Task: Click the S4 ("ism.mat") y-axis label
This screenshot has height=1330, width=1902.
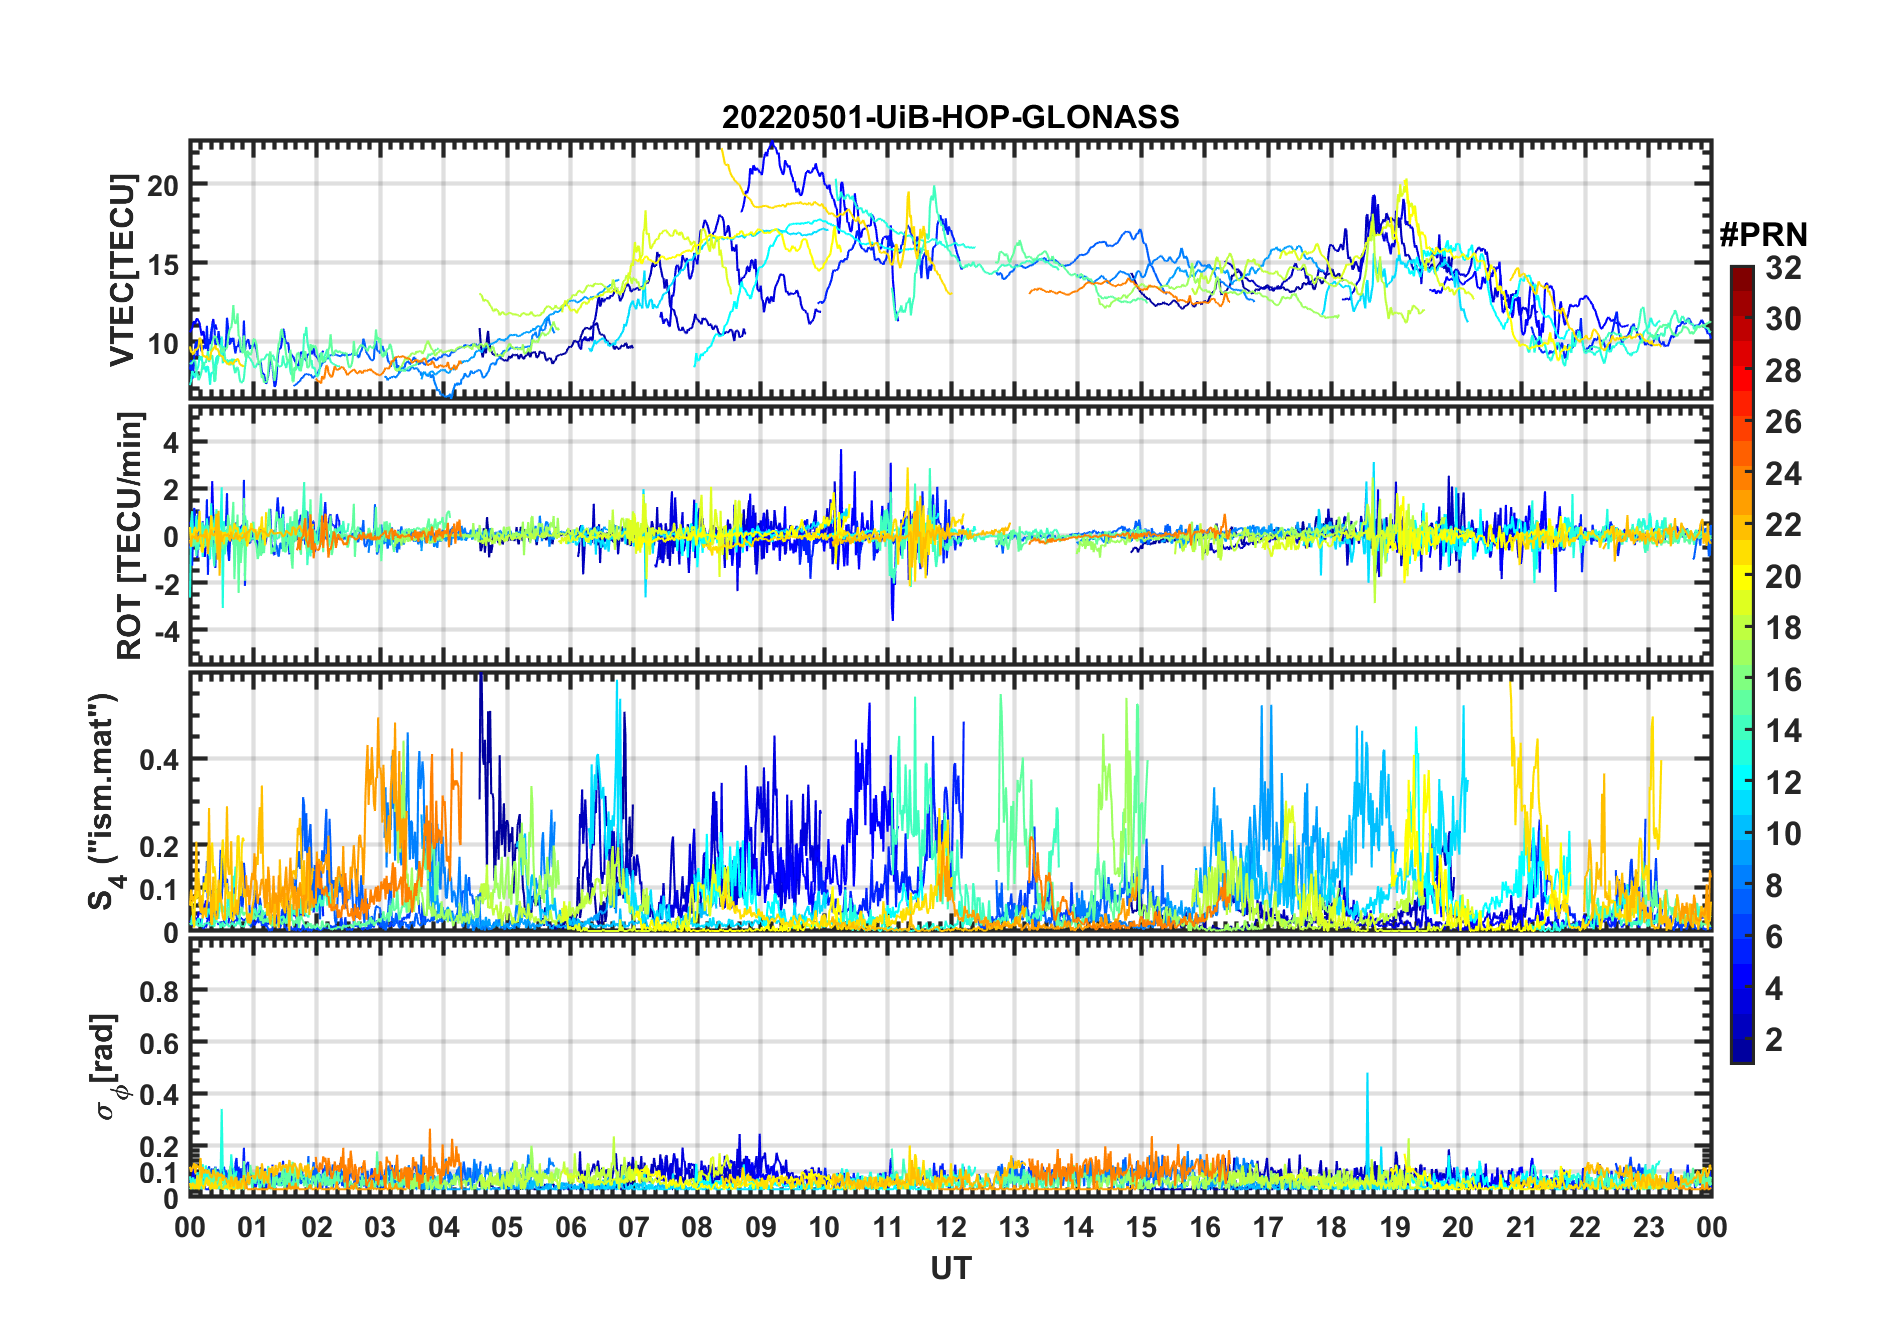Action: pyautogui.click(x=104, y=801)
